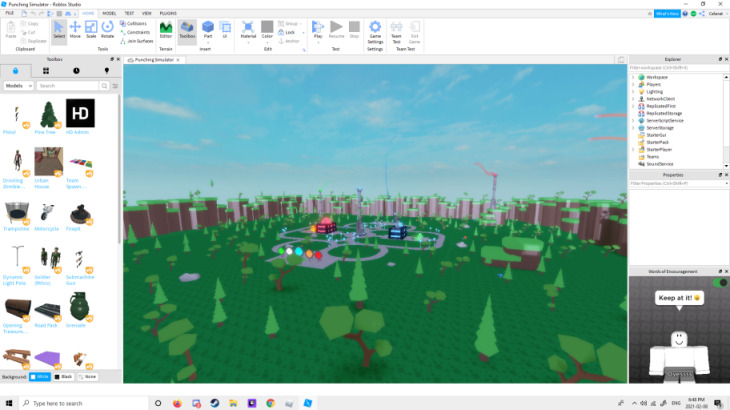Open the Toolbox Recent tab
Image resolution: width=730 pixels, height=410 pixels.
(76, 71)
